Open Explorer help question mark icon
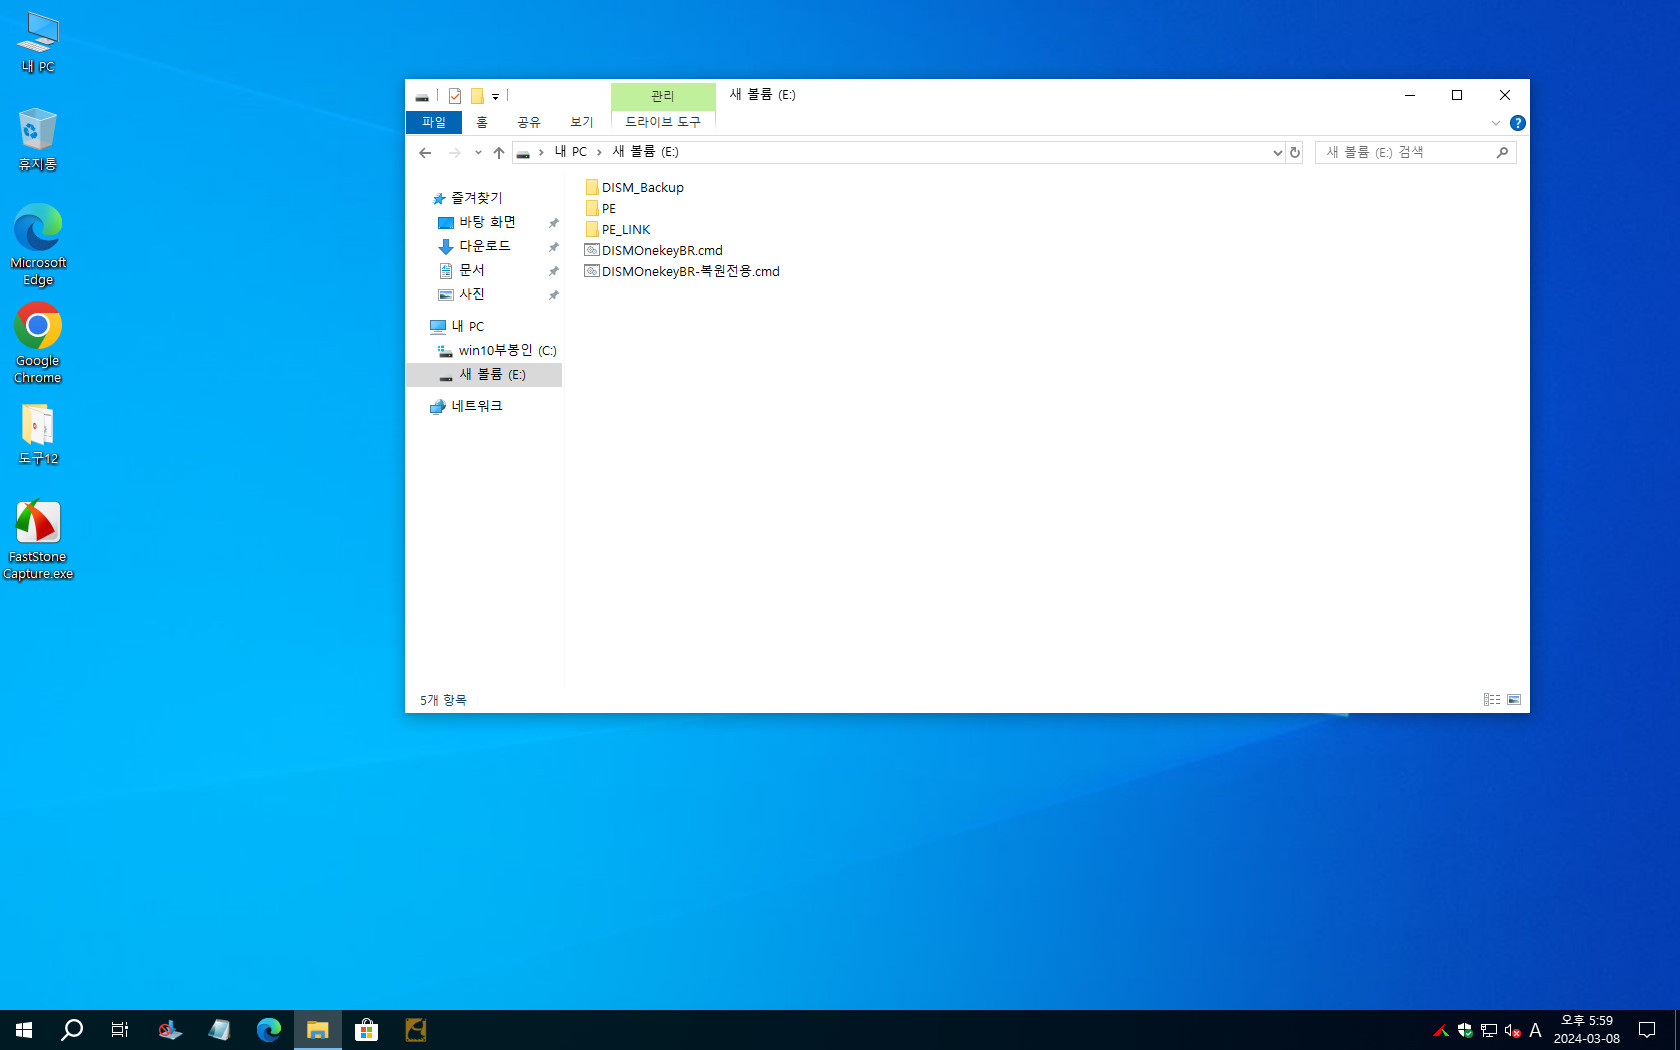The height and width of the screenshot is (1050, 1680). (x=1518, y=123)
